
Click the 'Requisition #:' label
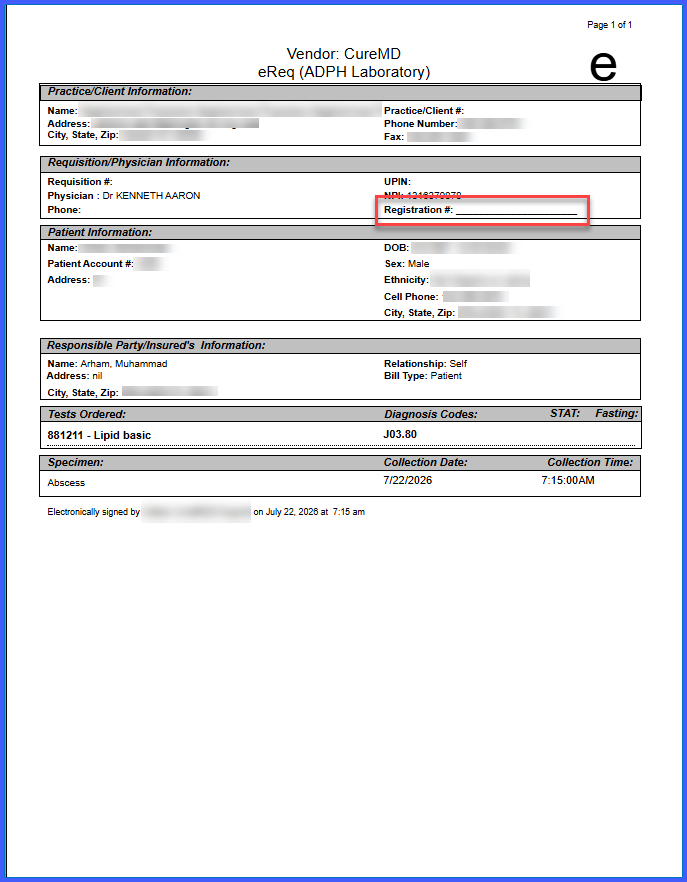click(80, 182)
